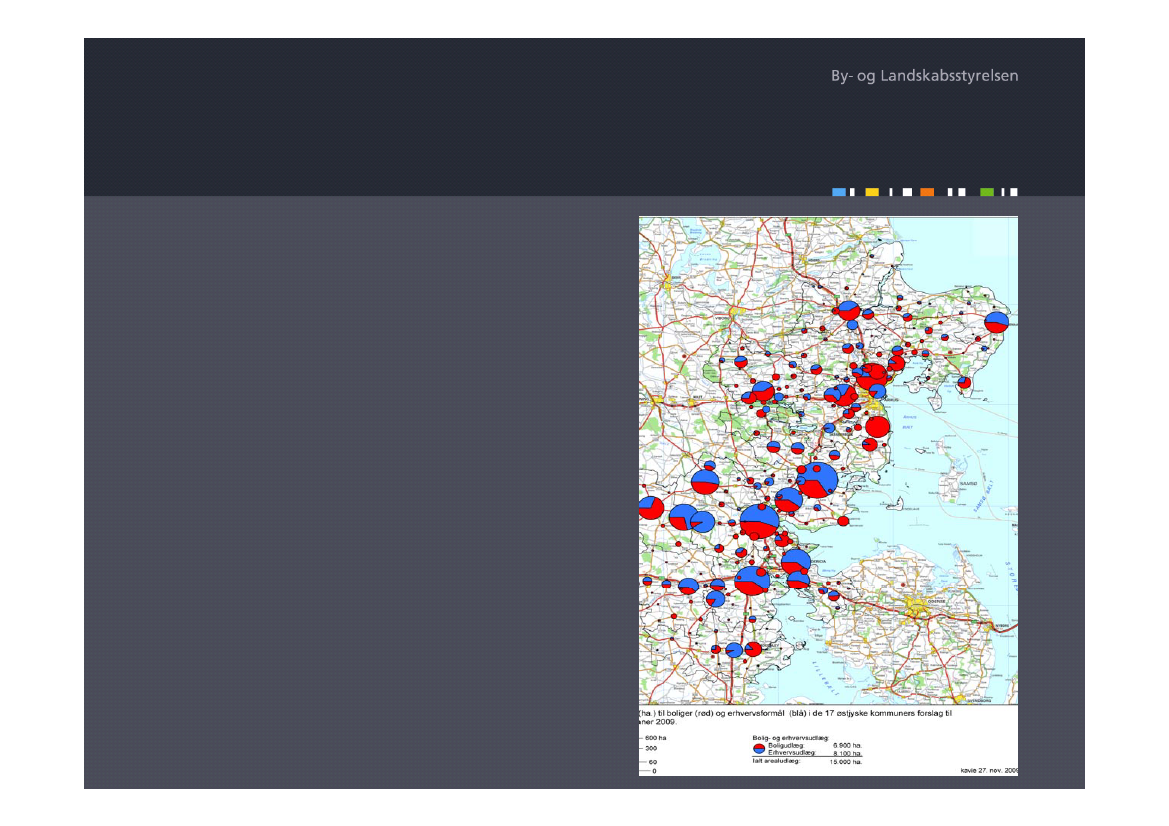This screenshot has height=826, width=1169.
Task: Select the 'Bolig- og erhvervsudlæg:' legend heading
Action: tap(790, 738)
